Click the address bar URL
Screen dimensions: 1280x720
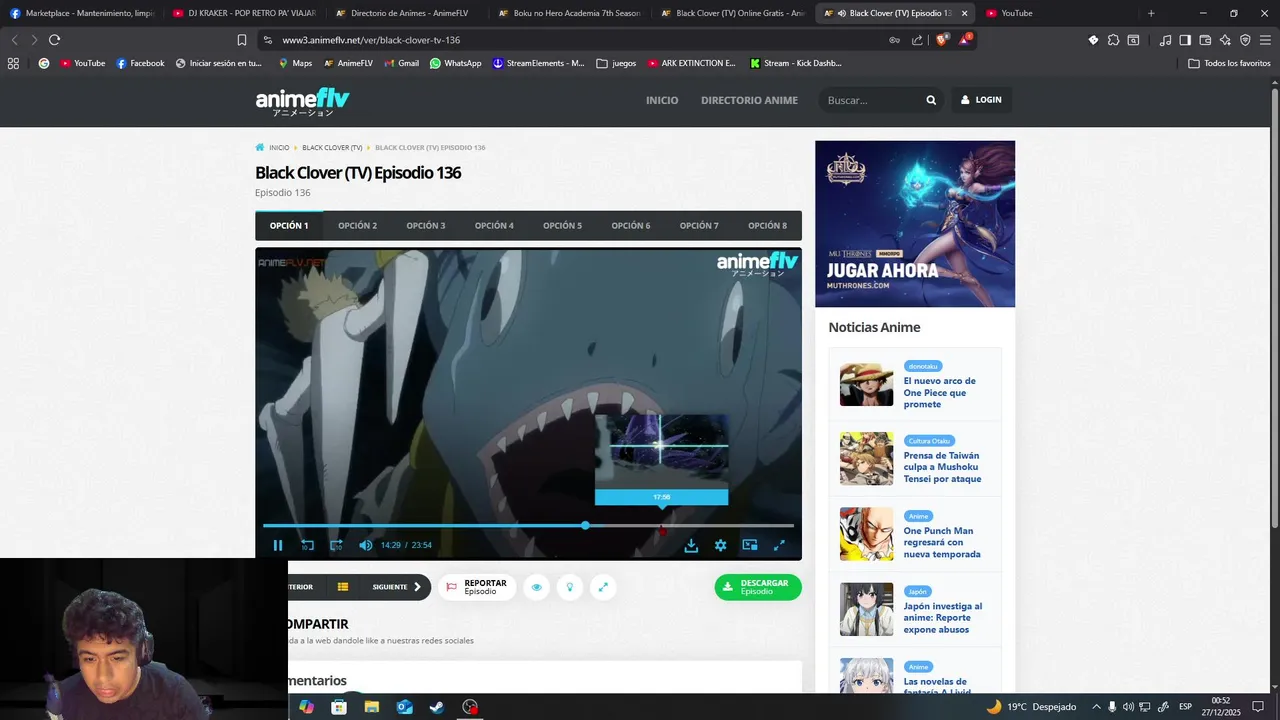click(371, 40)
